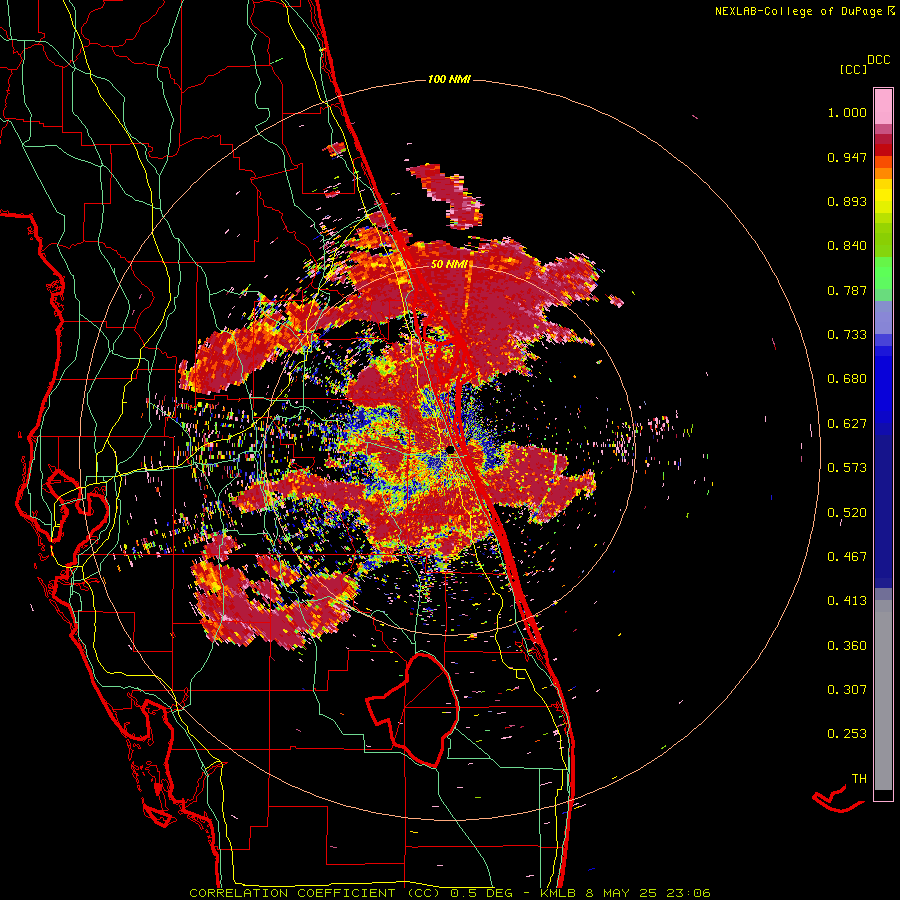
Task: Click the [CC] units label
Action: click(x=853, y=69)
